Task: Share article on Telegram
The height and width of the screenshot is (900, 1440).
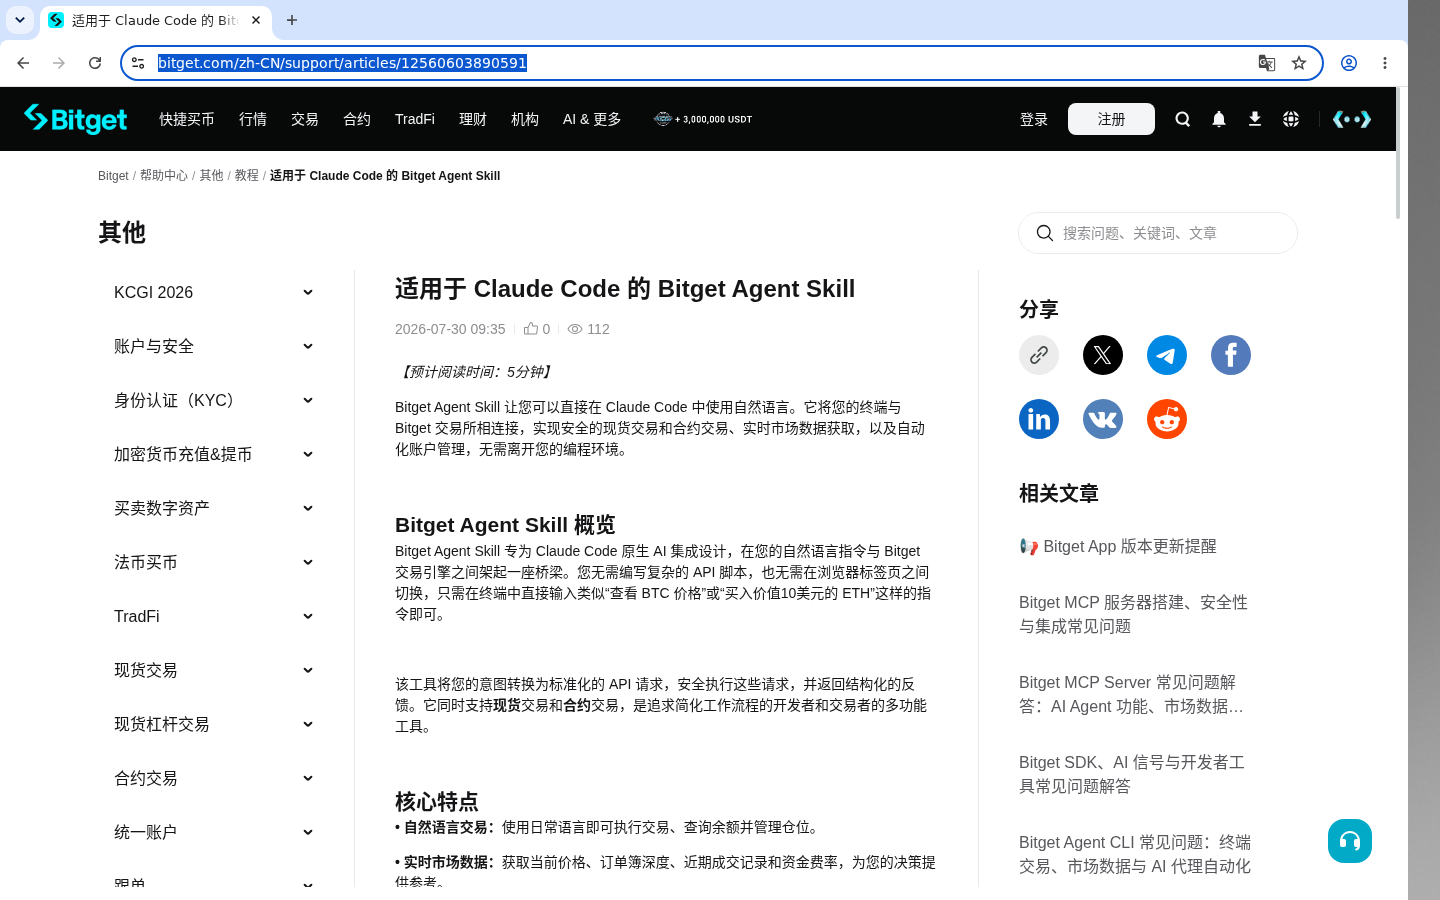Action: coord(1167,355)
